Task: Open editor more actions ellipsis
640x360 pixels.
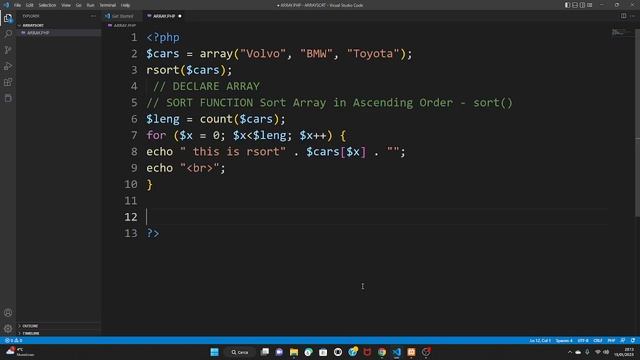Action: (633, 16)
